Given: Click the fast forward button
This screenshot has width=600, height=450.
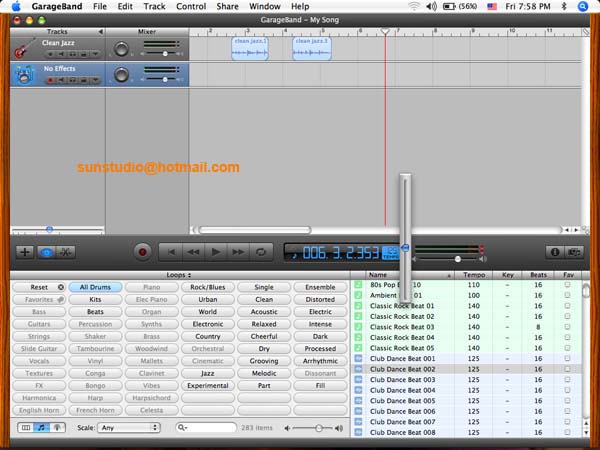Looking at the screenshot, I should [x=238, y=252].
